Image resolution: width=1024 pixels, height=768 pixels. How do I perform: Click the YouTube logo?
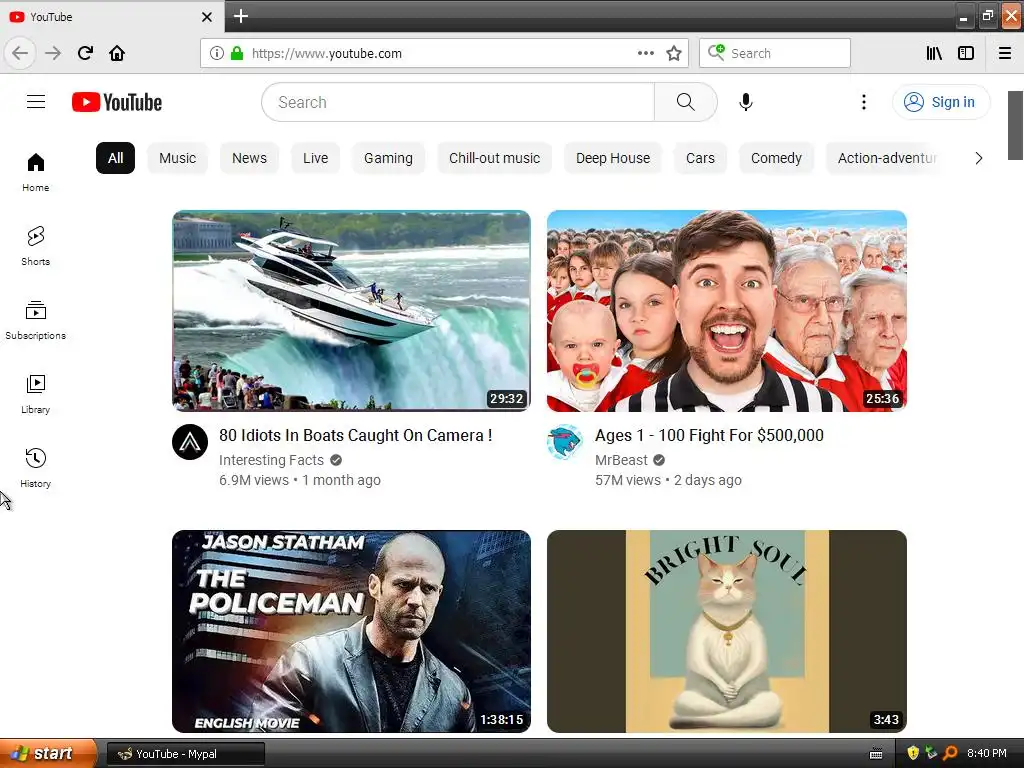tap(117, 102)
